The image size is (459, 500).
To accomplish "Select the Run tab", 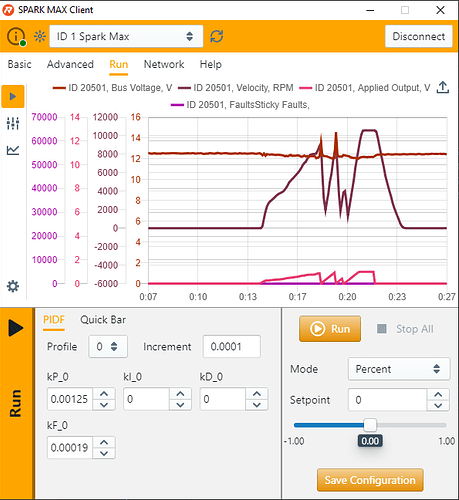I will pyautogui.click(x=119, y=64).
